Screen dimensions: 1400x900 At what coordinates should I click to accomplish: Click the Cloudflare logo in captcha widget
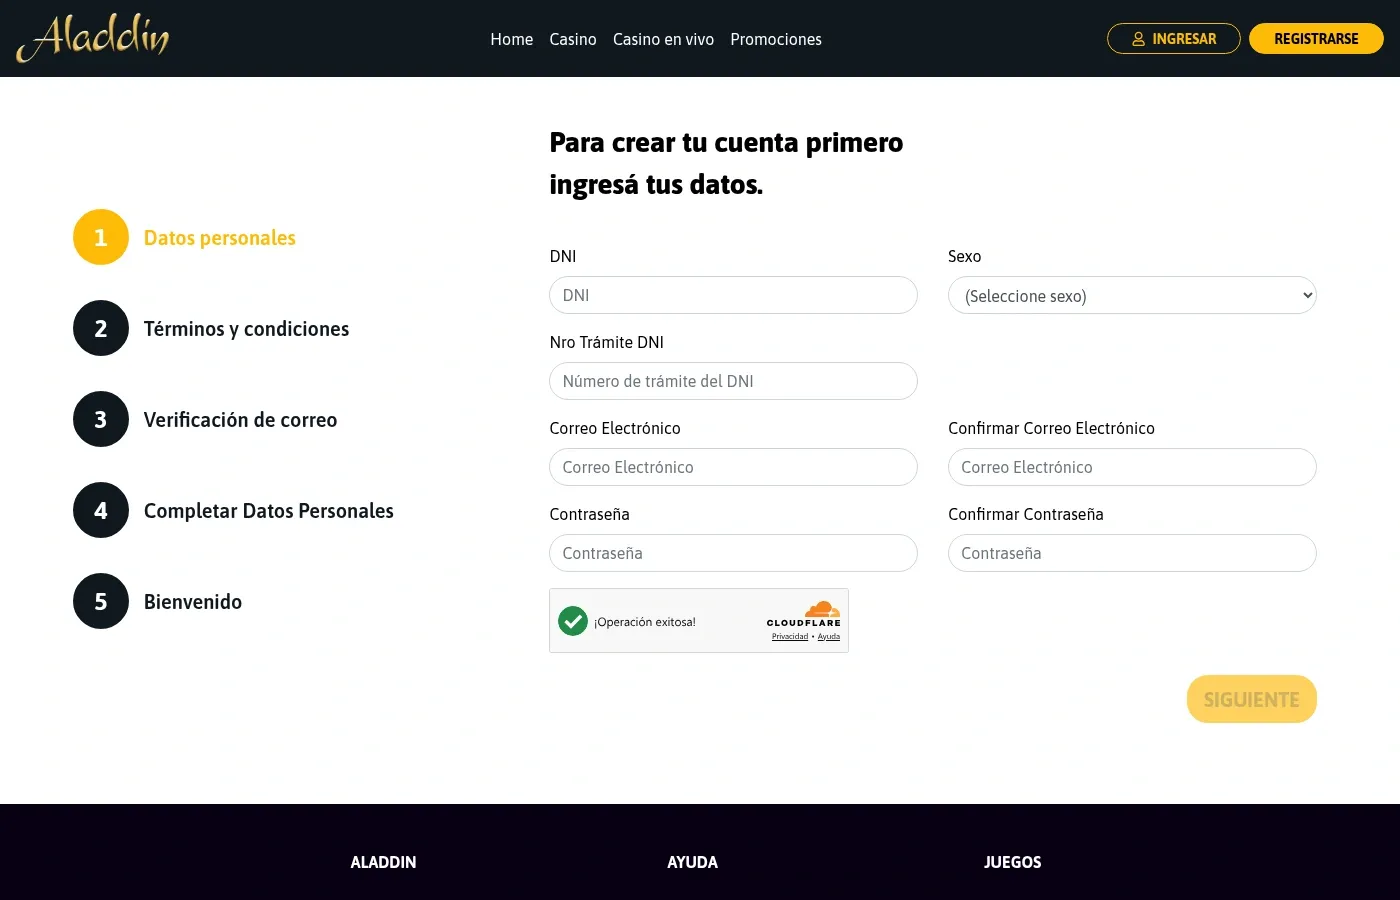[x=804, y=614]
